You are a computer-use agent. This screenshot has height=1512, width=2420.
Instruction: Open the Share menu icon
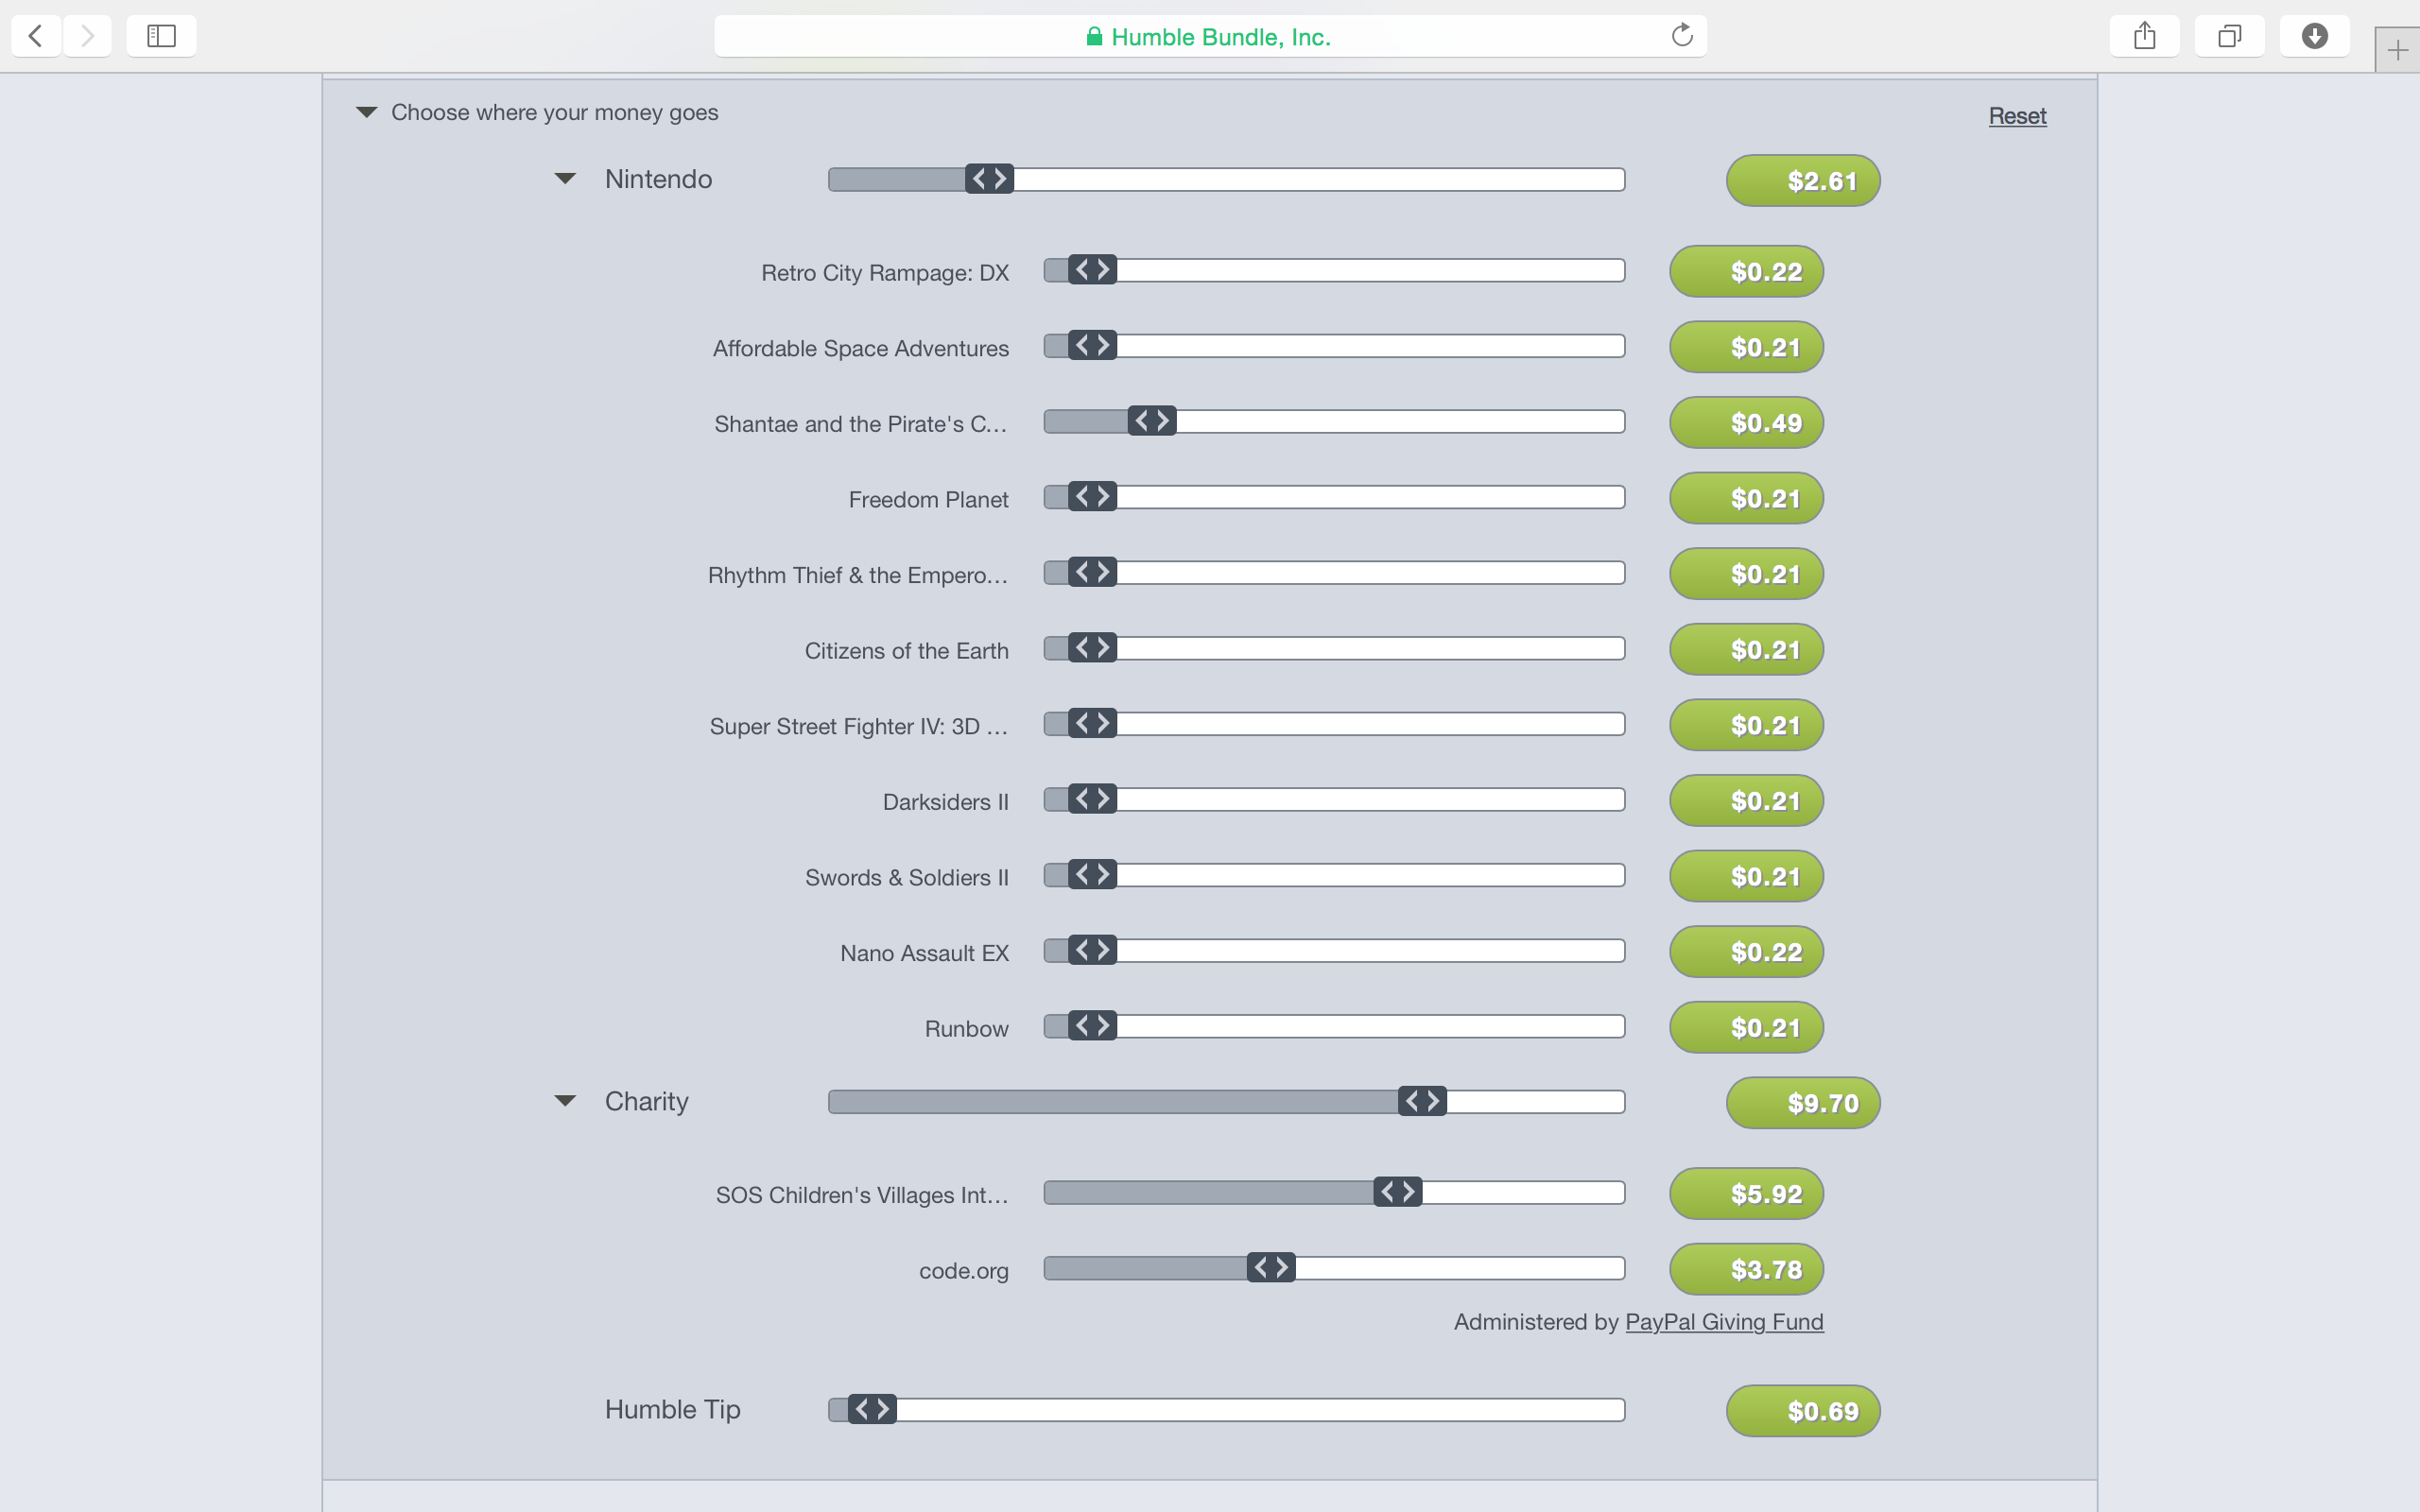coord(2144,36)
